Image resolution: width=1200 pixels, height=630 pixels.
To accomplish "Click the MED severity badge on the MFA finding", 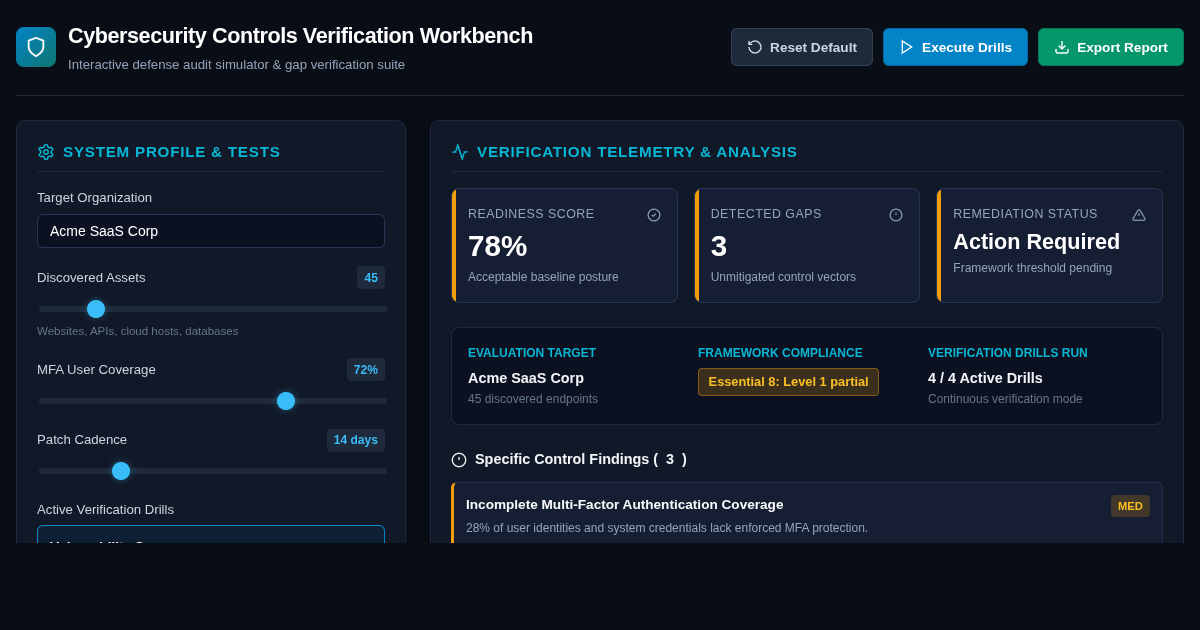I will (1130, 506).
